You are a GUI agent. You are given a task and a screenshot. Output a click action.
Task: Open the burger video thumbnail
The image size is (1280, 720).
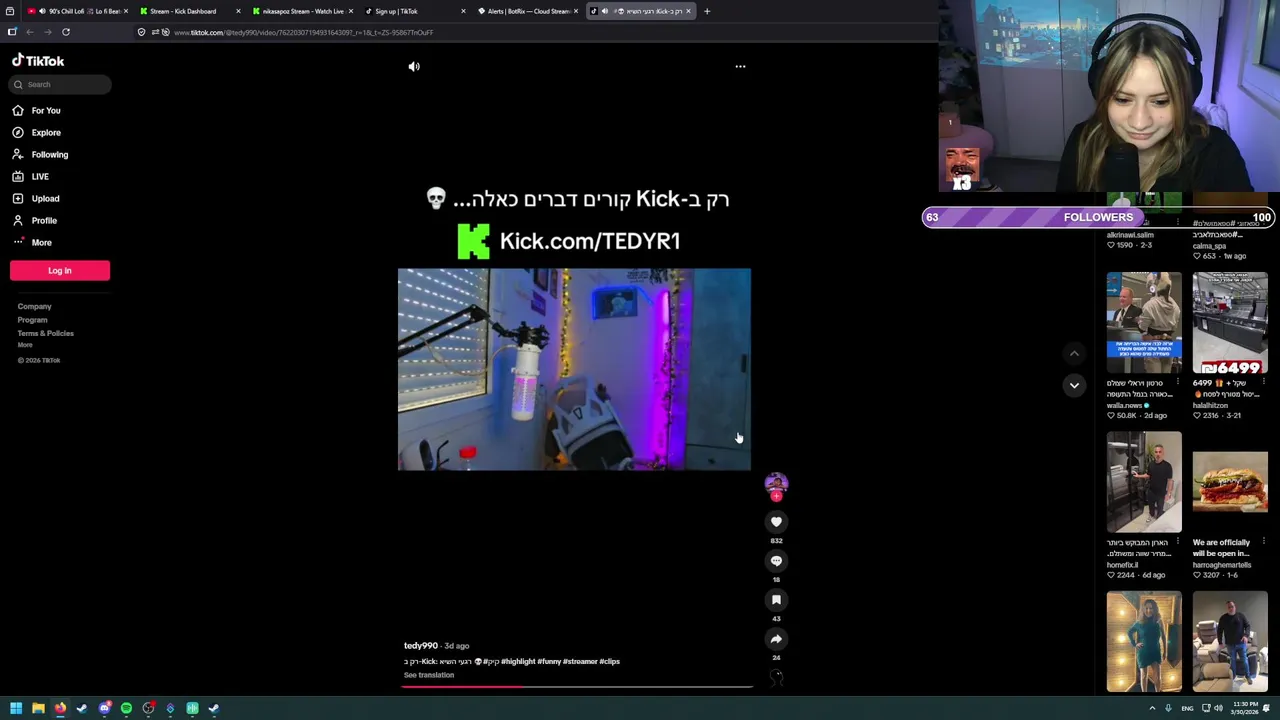(1230, 482)
